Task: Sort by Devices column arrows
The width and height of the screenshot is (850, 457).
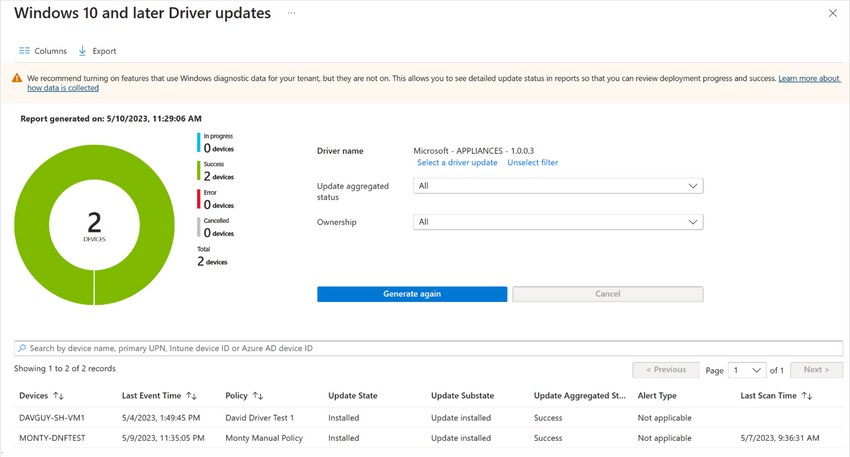Action: pyautogui.click(x=58, y=396)
